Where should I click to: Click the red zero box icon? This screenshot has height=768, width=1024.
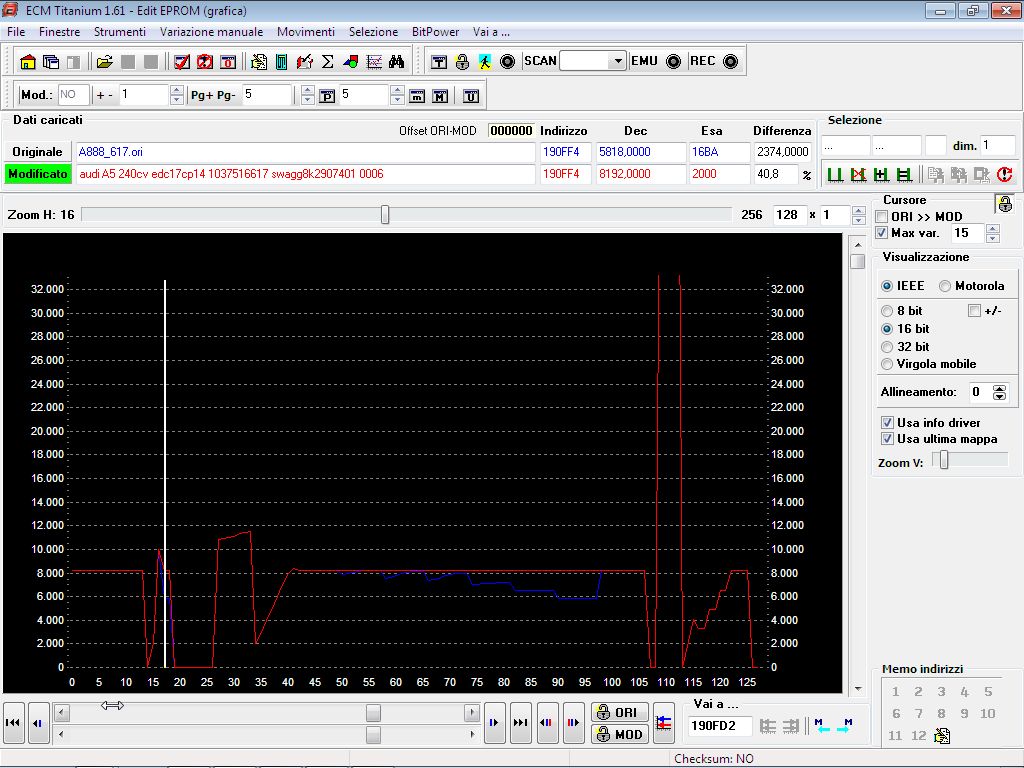coord(228,62)
